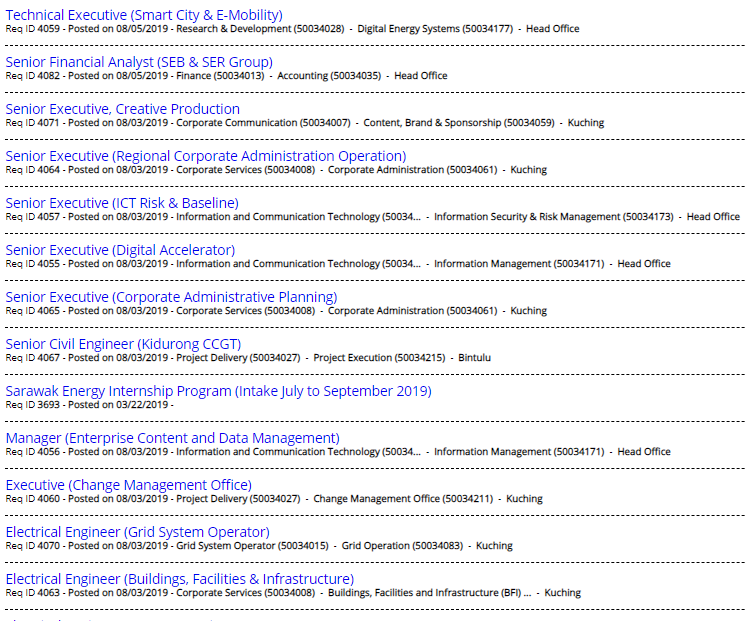Select details line for Req ID 4057

[372, 217]
